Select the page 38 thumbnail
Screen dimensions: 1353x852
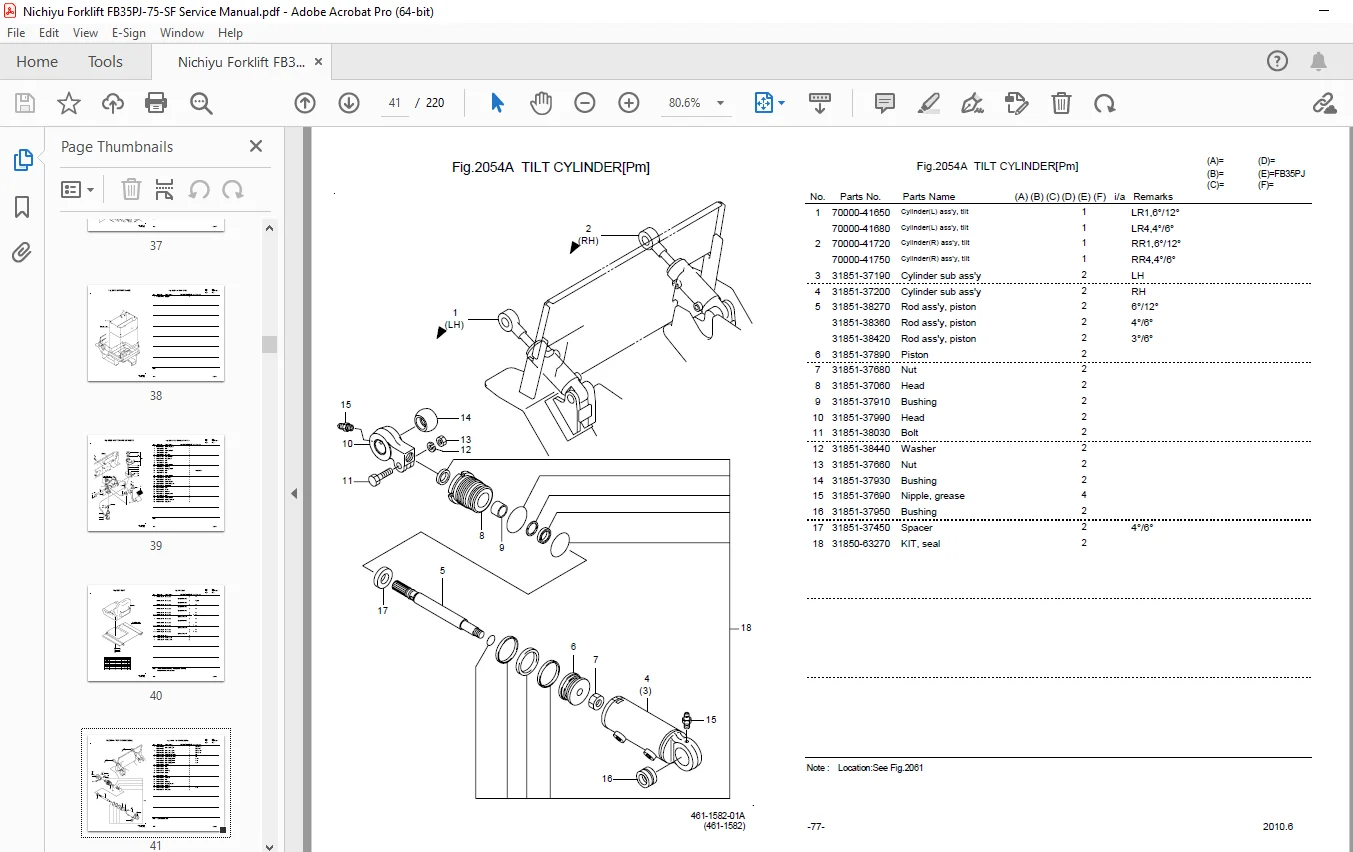point(156,333)
